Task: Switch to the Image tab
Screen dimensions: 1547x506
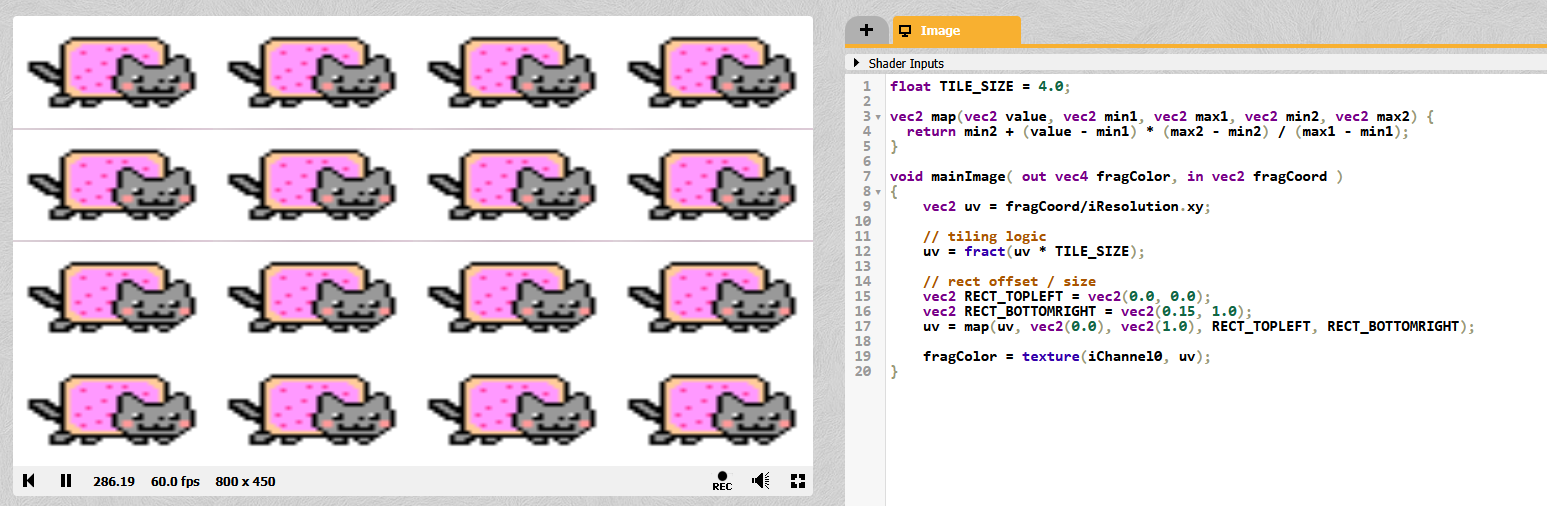Action: point(956,31)
